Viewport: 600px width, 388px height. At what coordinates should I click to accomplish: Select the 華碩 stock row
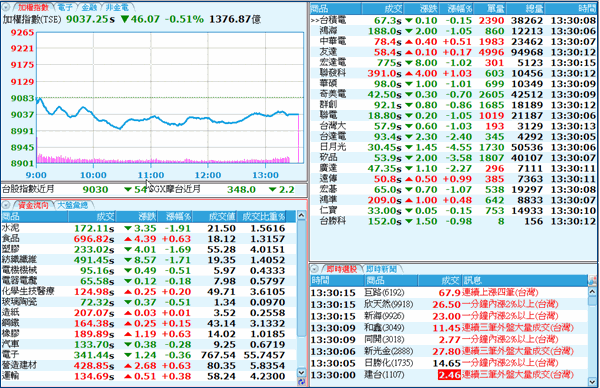point(453,84)
